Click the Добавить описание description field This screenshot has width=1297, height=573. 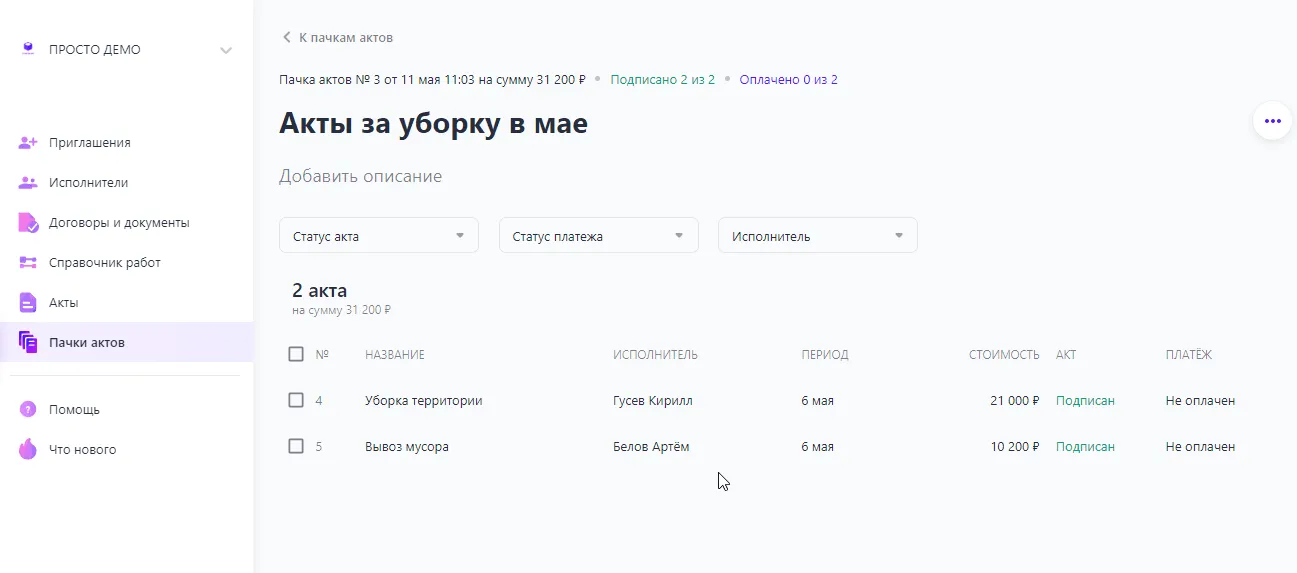[x=360, y=177]
